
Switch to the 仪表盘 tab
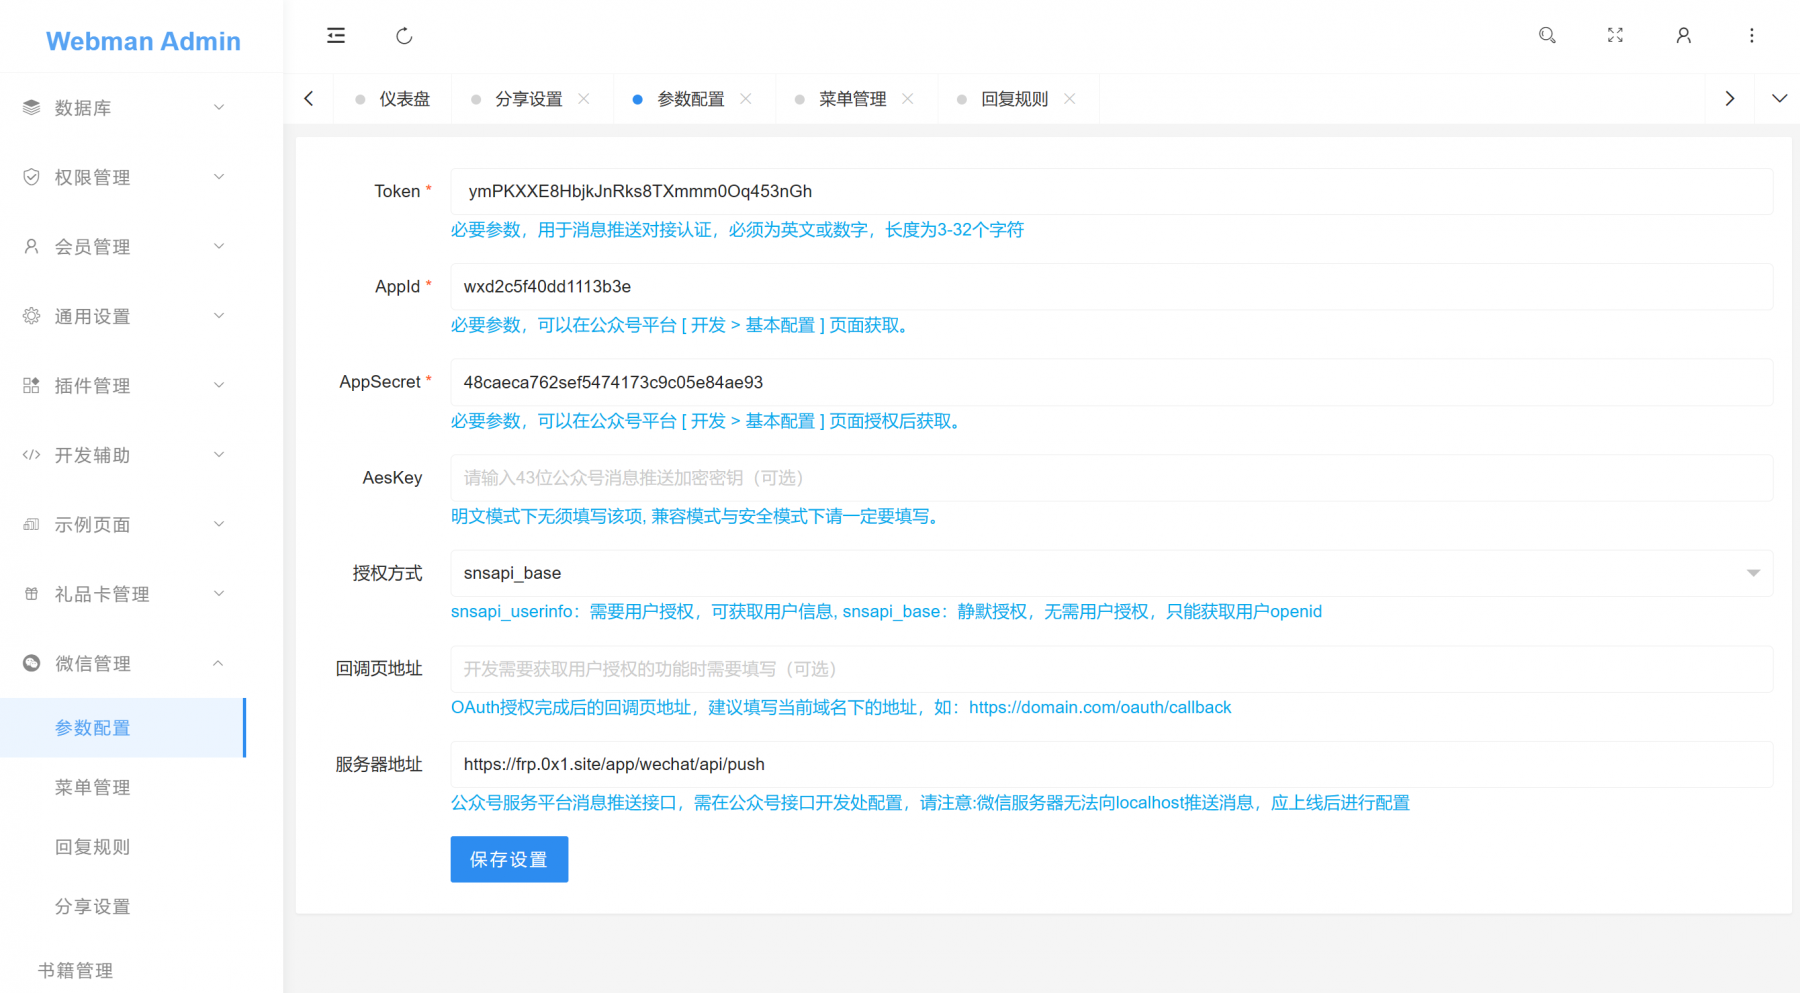[393, 99]
